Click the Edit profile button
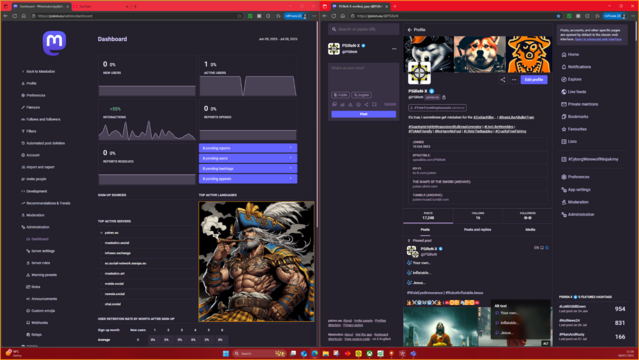The width and height of the screenshot is (639, 360). [534, 80]
